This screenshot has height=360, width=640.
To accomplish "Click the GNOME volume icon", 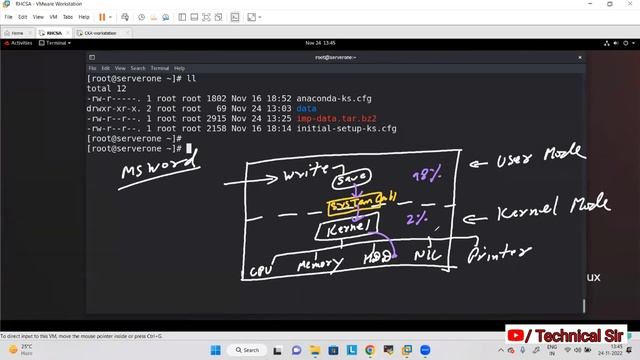I will click(x=616, y=43).
